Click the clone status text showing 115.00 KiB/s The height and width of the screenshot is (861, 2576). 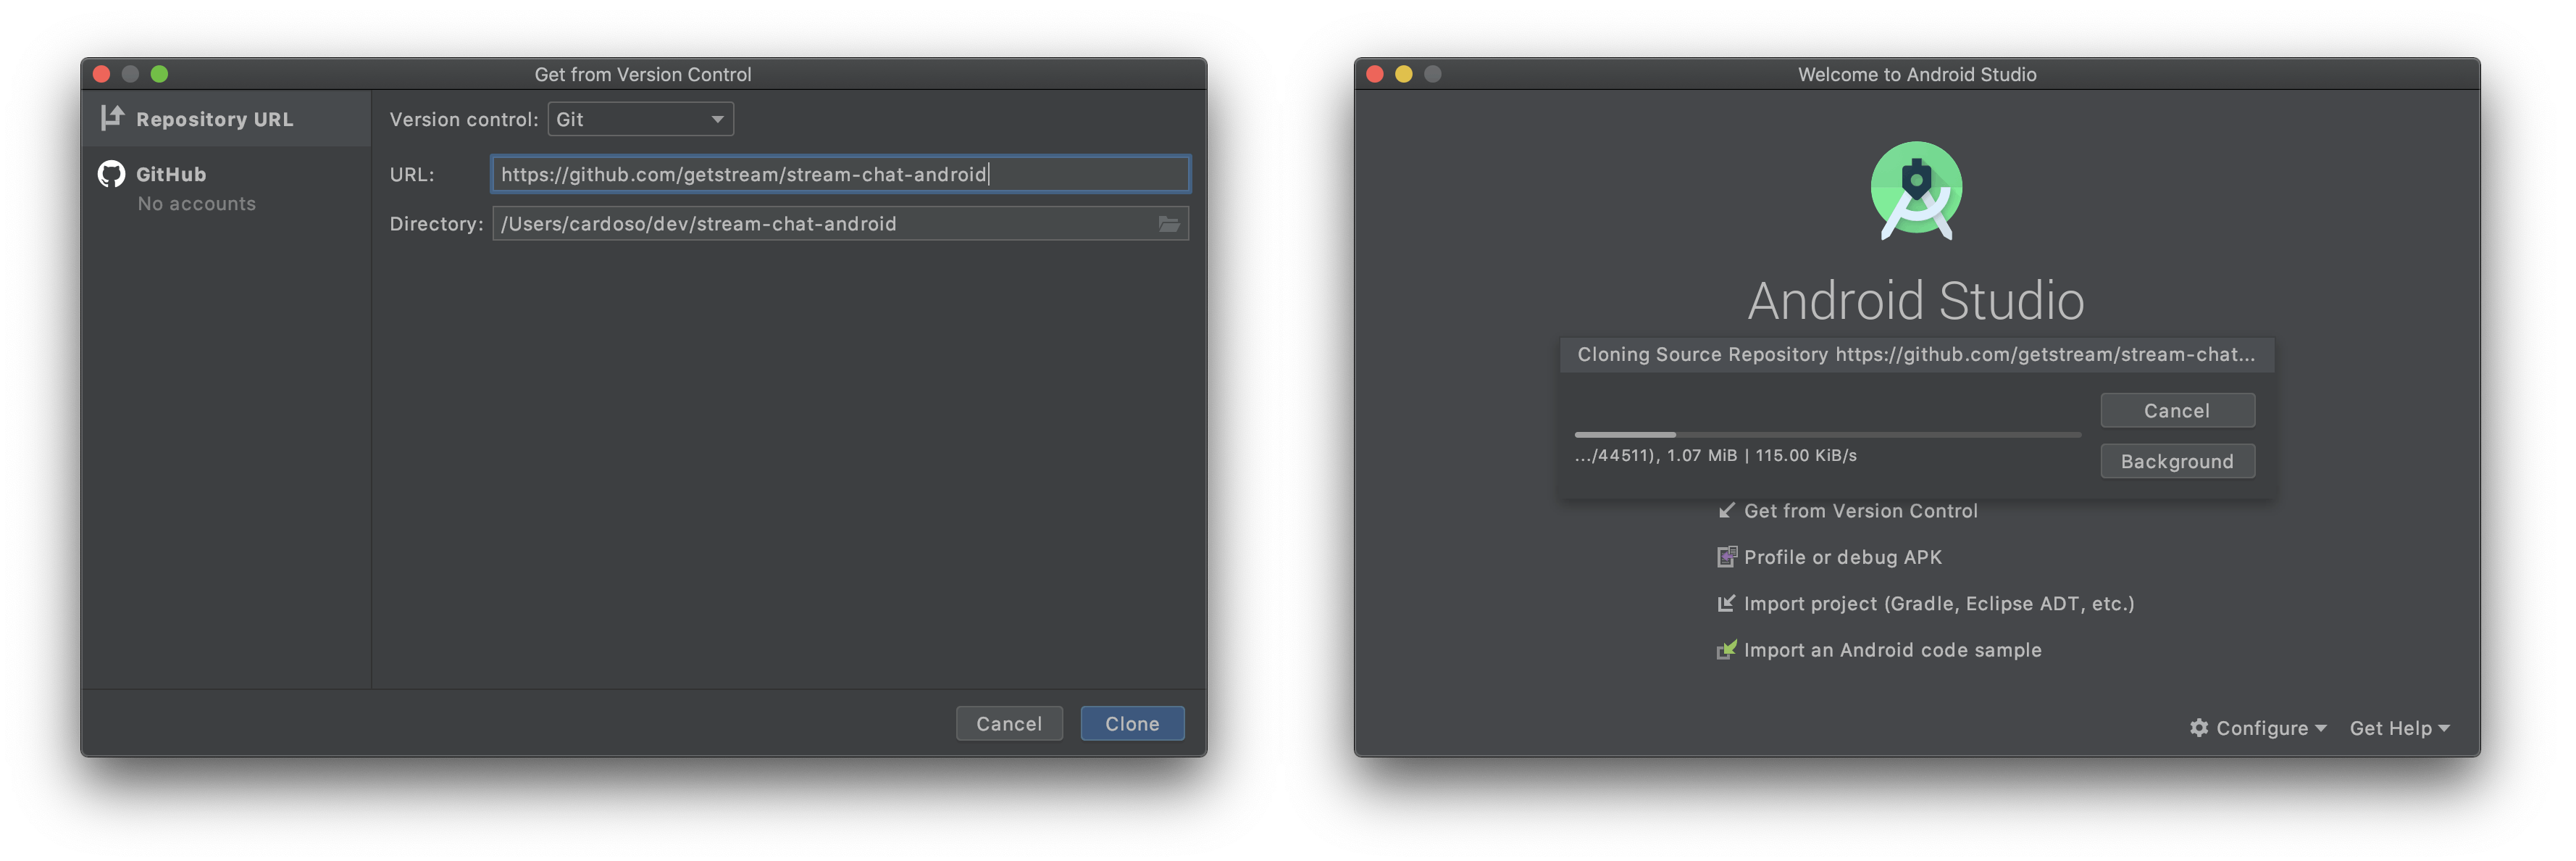pyautogui.click(x=1715, y=456)
